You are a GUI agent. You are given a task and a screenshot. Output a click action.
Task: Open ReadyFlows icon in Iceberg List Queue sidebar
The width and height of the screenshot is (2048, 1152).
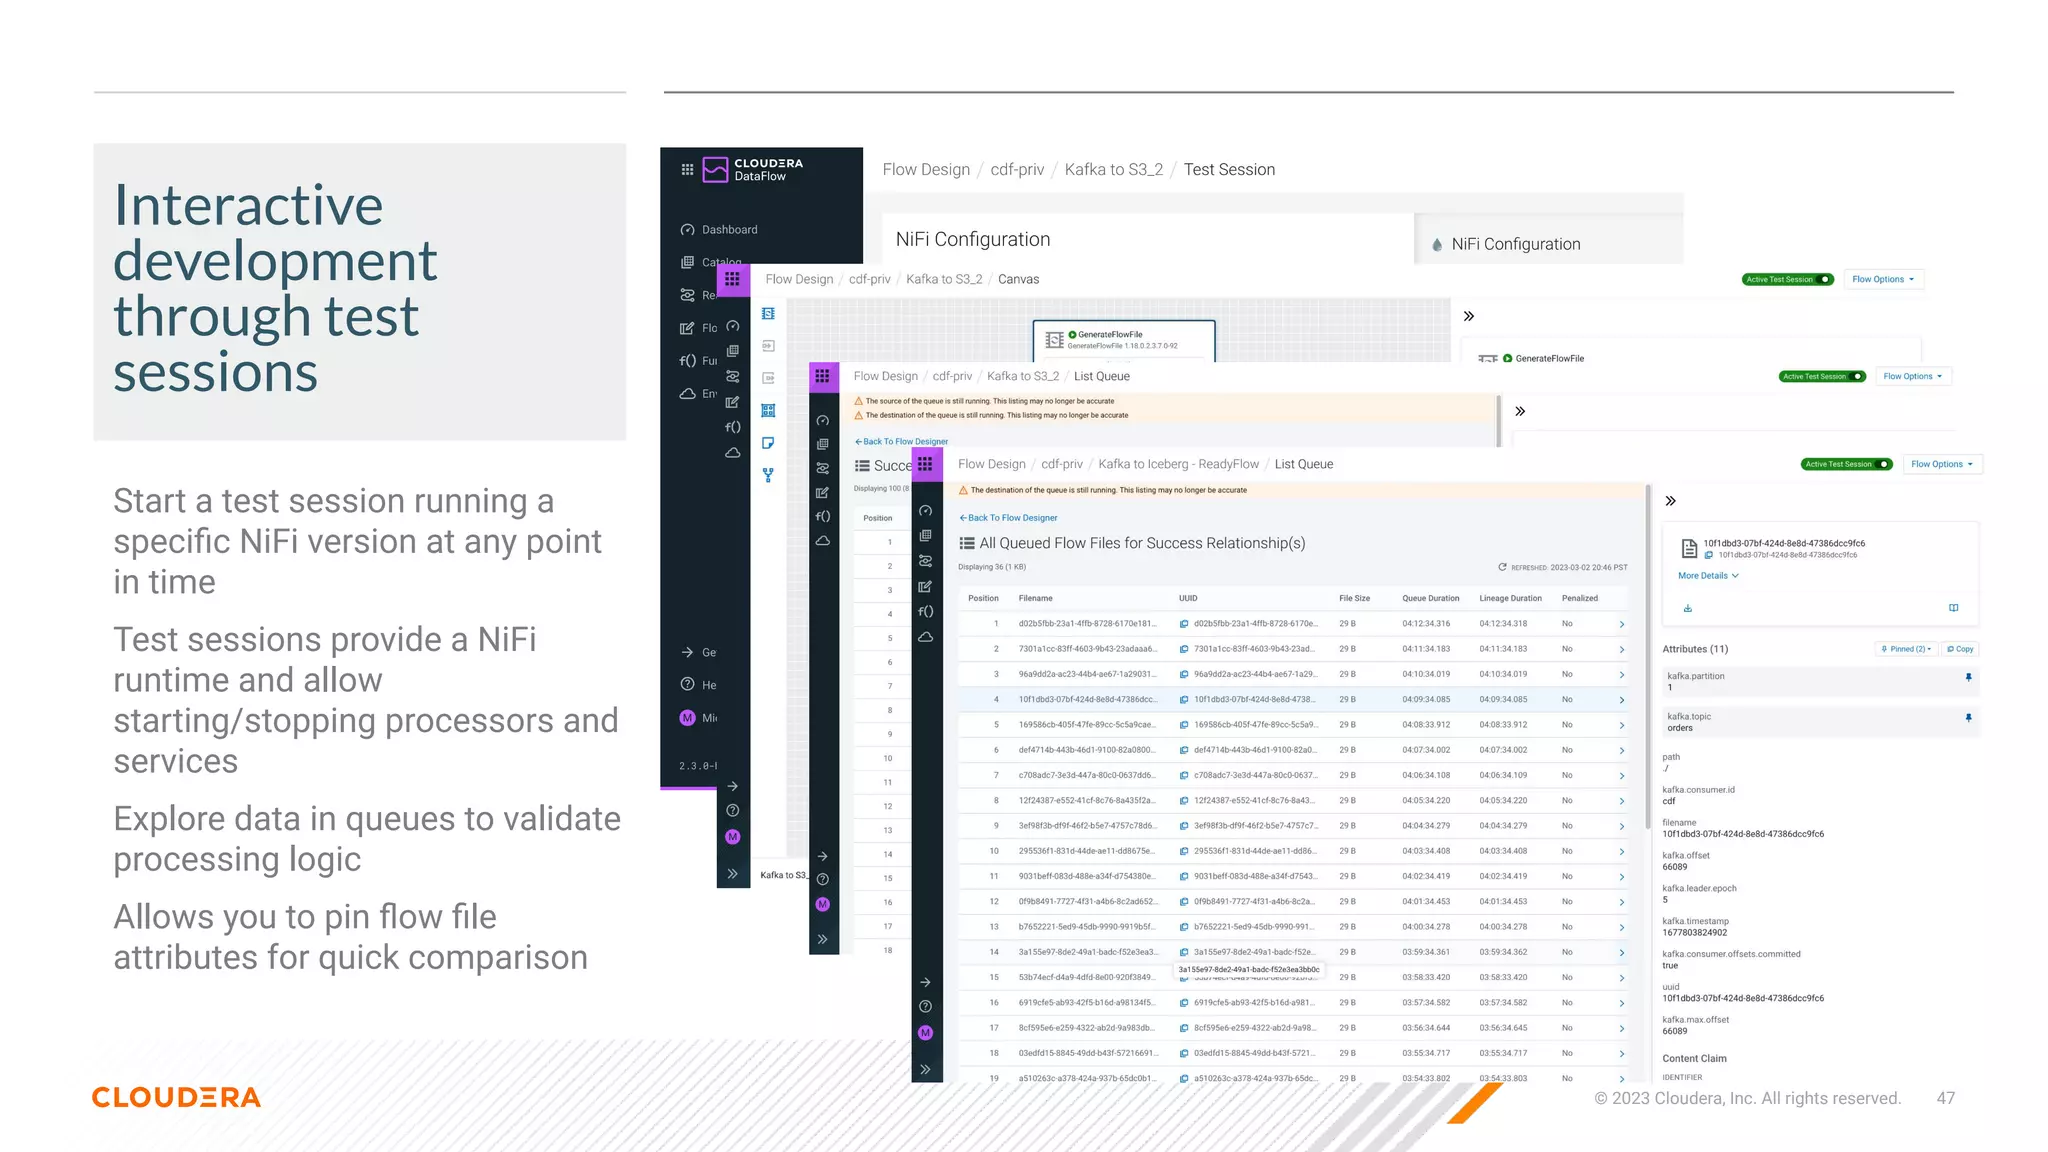(x=926, y=561)
